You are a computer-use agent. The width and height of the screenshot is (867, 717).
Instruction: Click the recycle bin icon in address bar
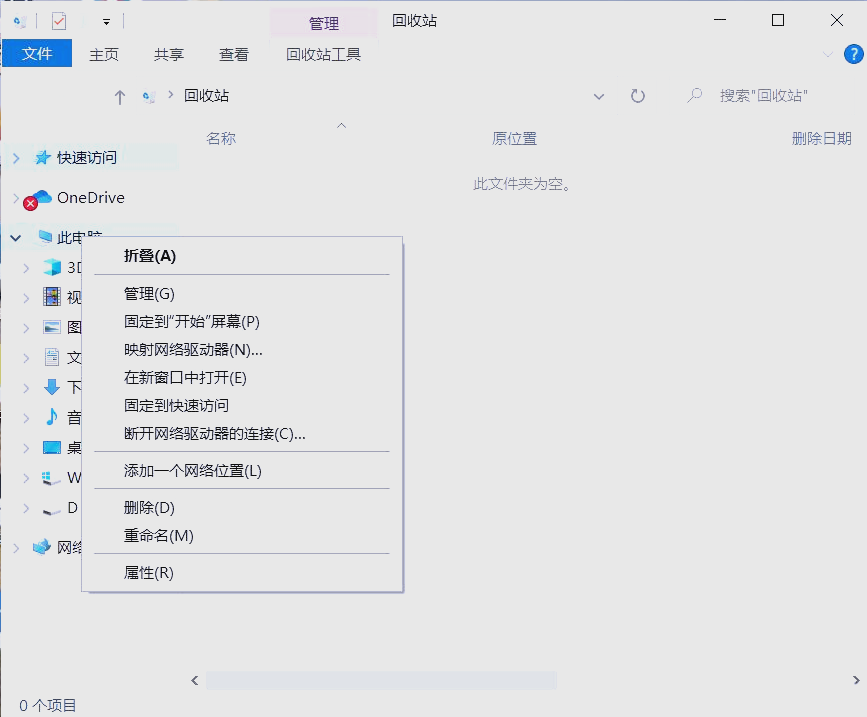tap(149, 97)
